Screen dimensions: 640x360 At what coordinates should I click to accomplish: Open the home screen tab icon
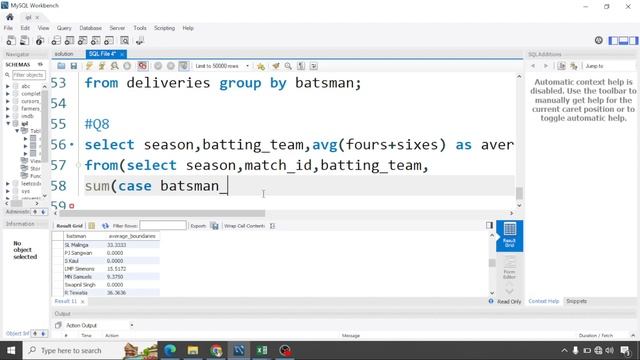click(x=10, y=17)
